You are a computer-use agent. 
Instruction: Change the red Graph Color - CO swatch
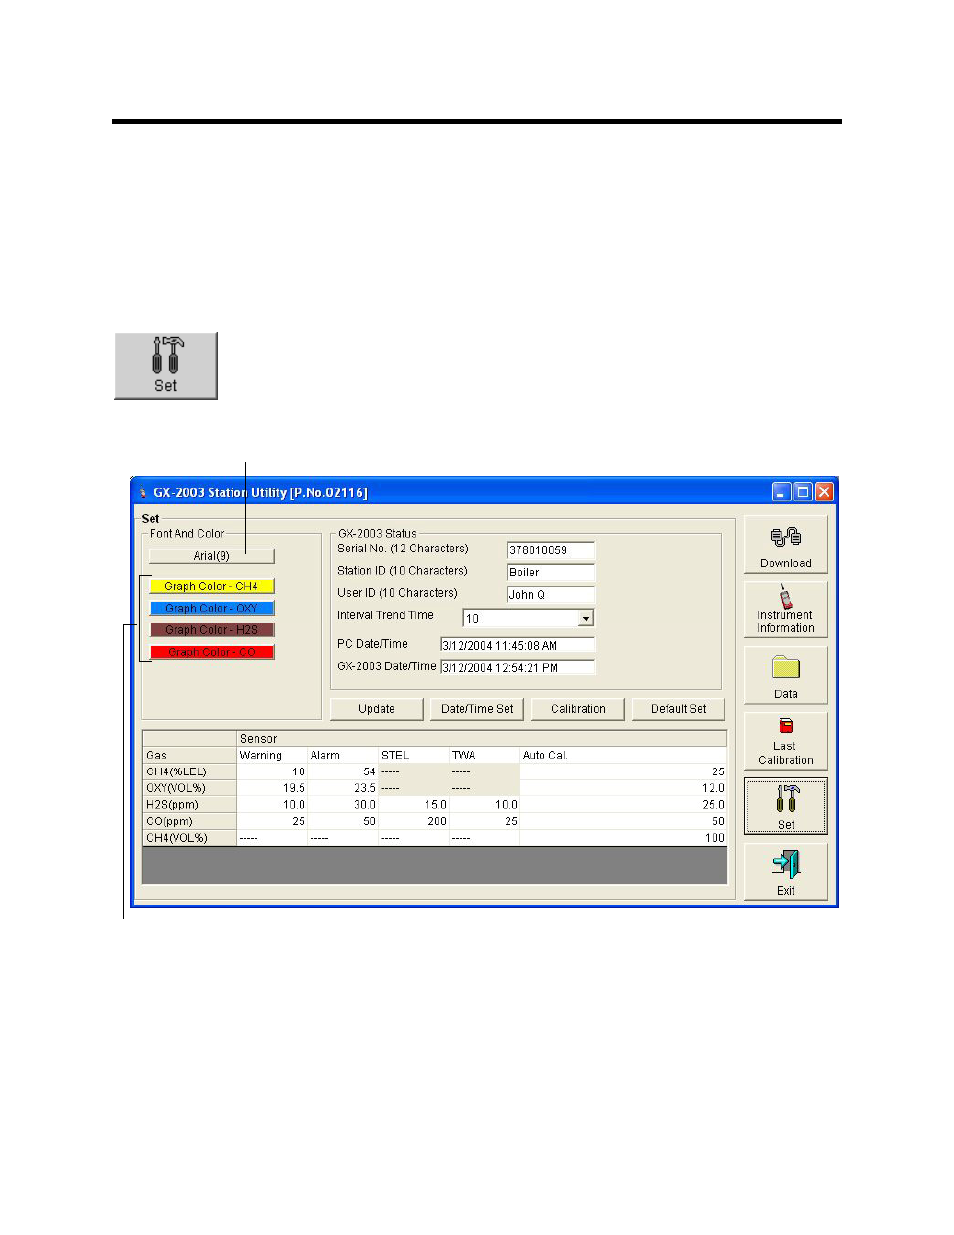coord(211,652)
